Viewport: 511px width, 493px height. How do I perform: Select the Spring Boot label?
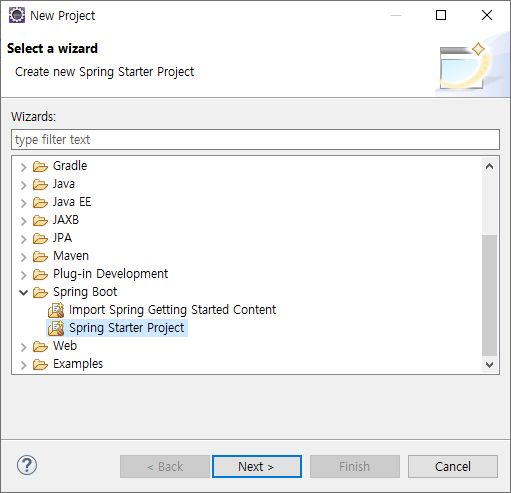[x=85, y=292]
